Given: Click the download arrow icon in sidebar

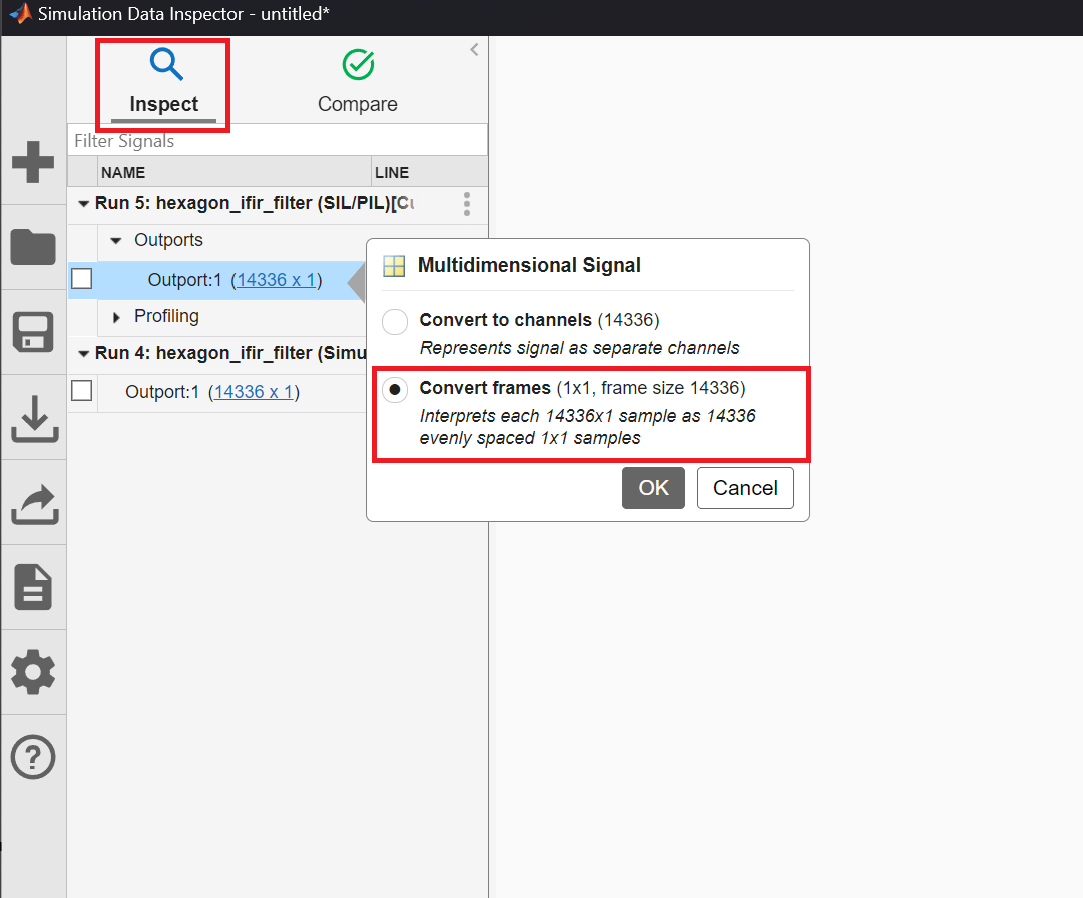Looking at the screenshot, I should point(33,418).
